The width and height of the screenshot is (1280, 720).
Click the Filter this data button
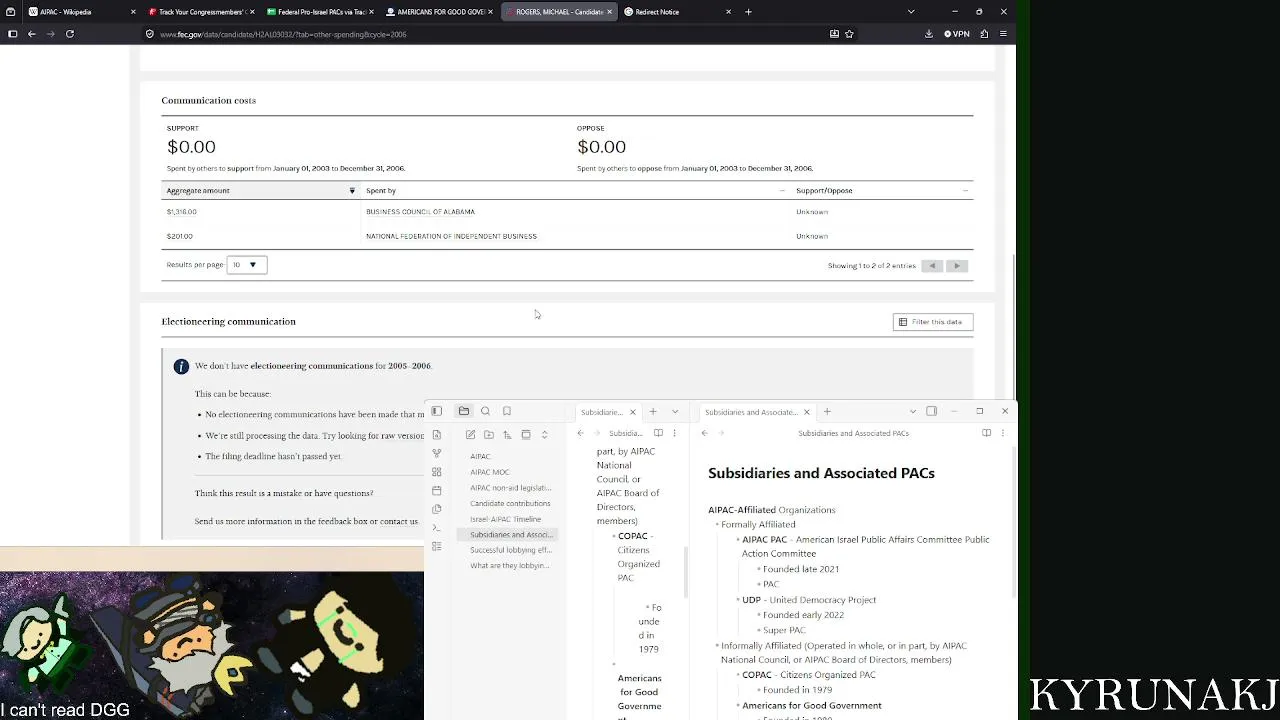pyautogui.click(x=933, y=322)
